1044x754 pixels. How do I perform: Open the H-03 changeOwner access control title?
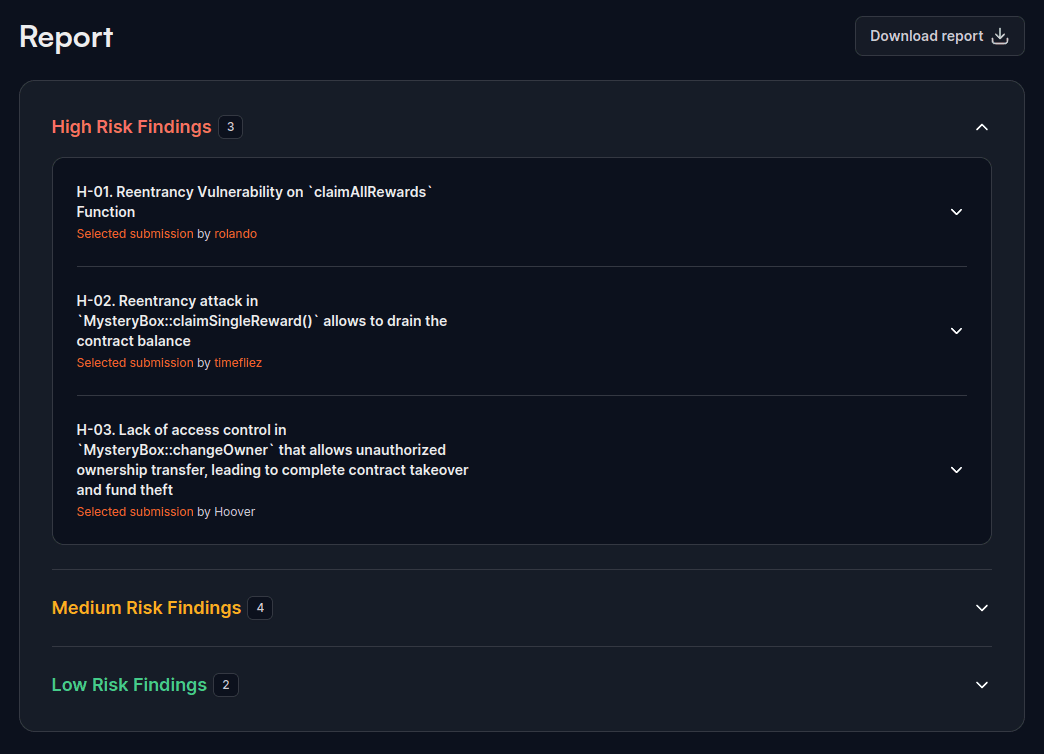coord(272,460)
